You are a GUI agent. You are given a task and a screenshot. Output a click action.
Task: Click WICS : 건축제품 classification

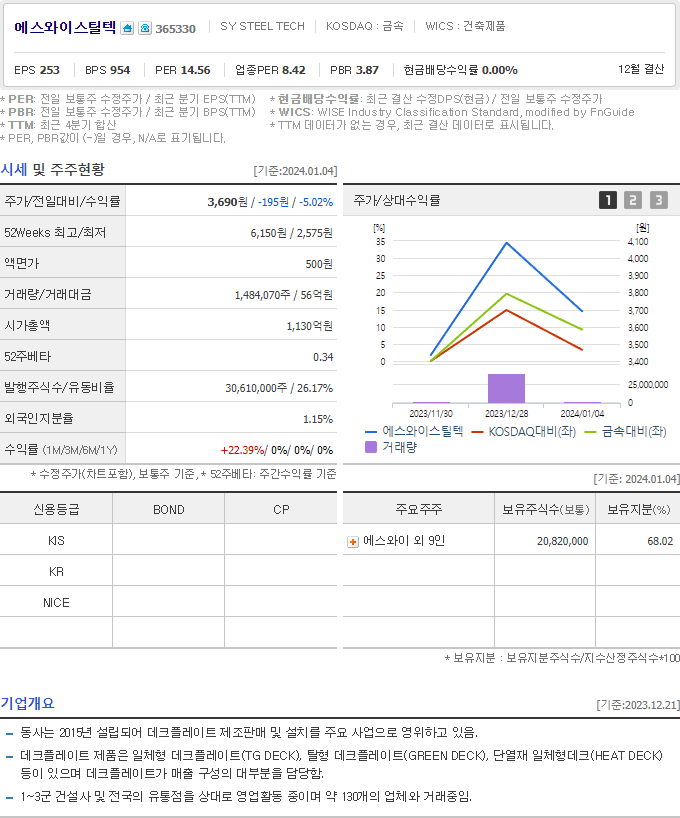coord(465,26)
